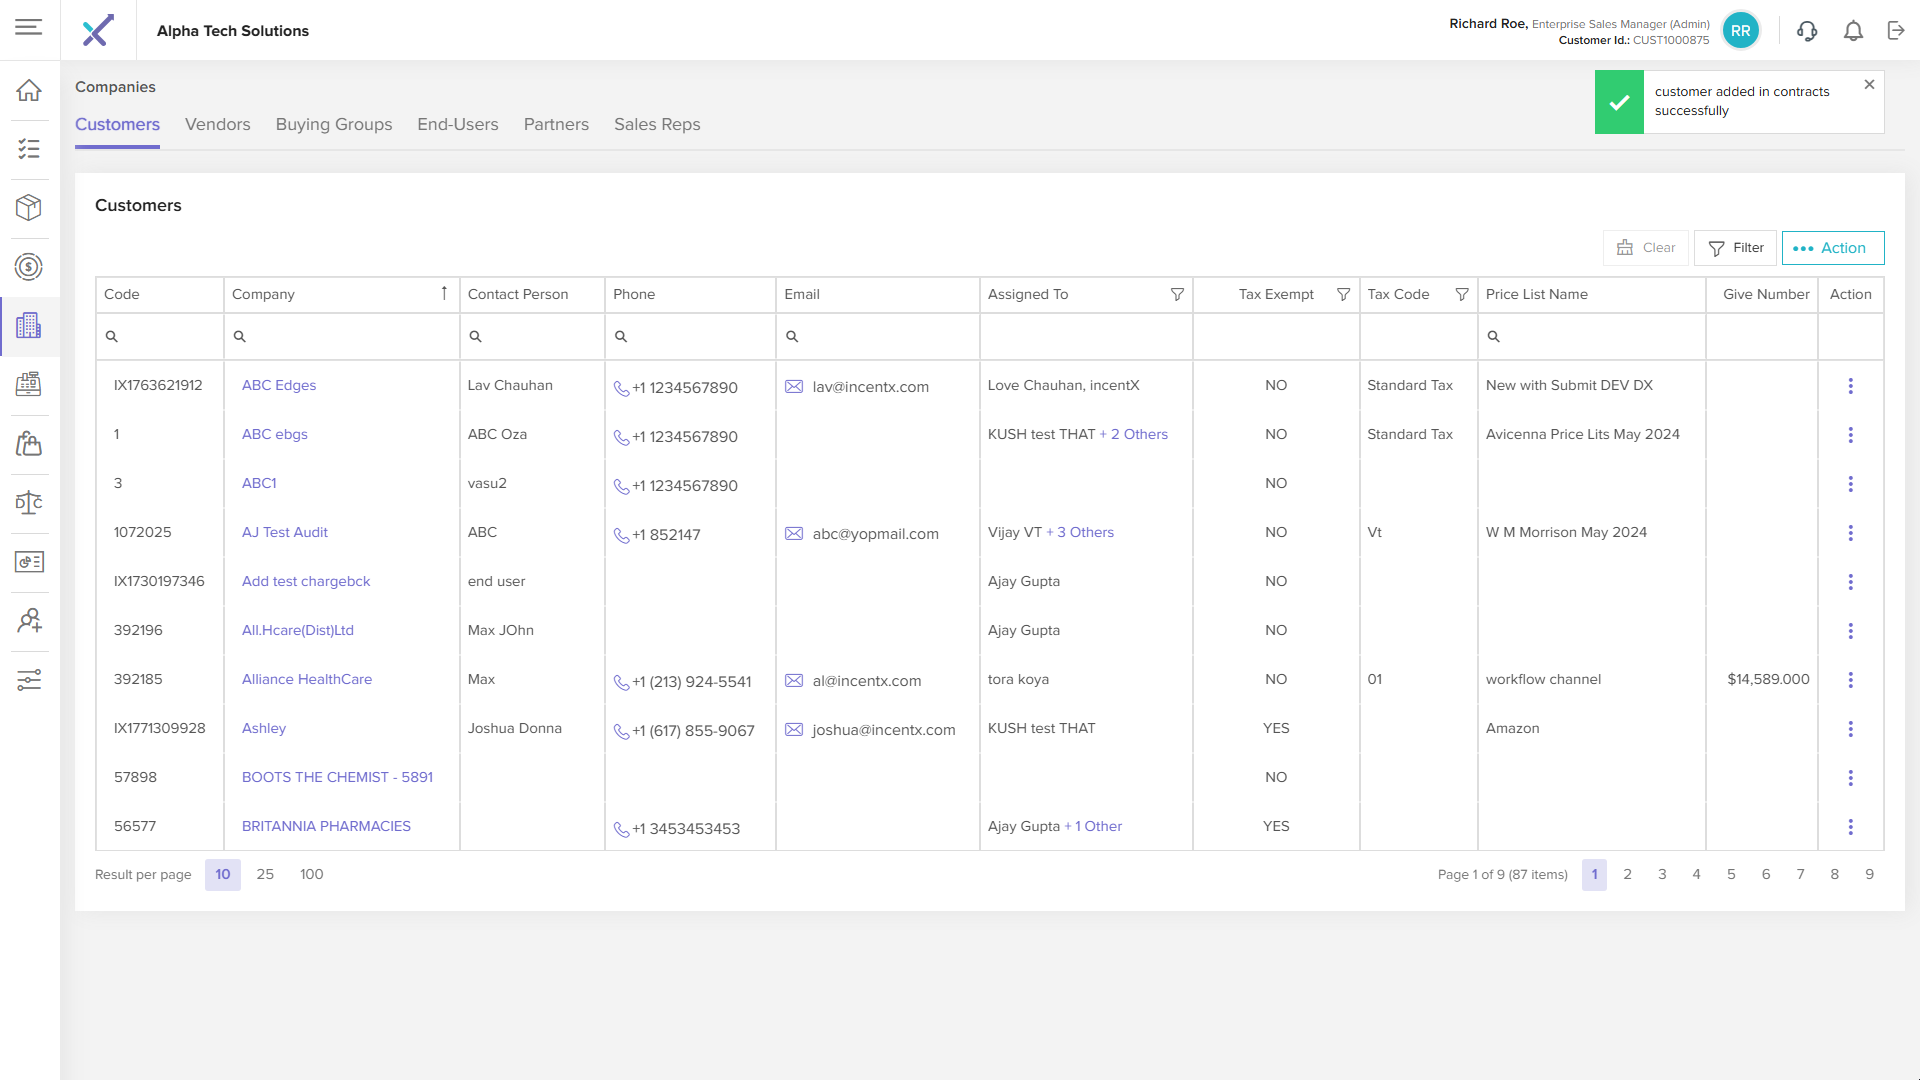Click the checklist tasks sidebar icon
Viewport: 1920px width, 1080px height.
[x=29, y=149]
